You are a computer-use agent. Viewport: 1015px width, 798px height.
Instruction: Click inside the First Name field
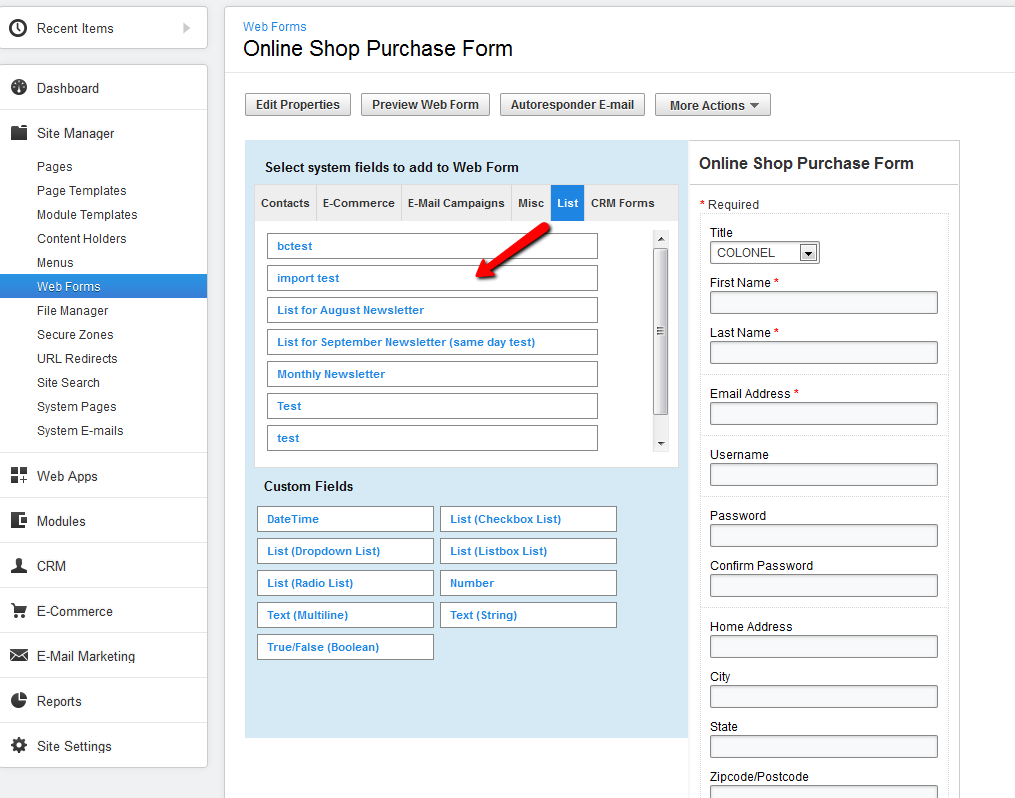(822, 302)
